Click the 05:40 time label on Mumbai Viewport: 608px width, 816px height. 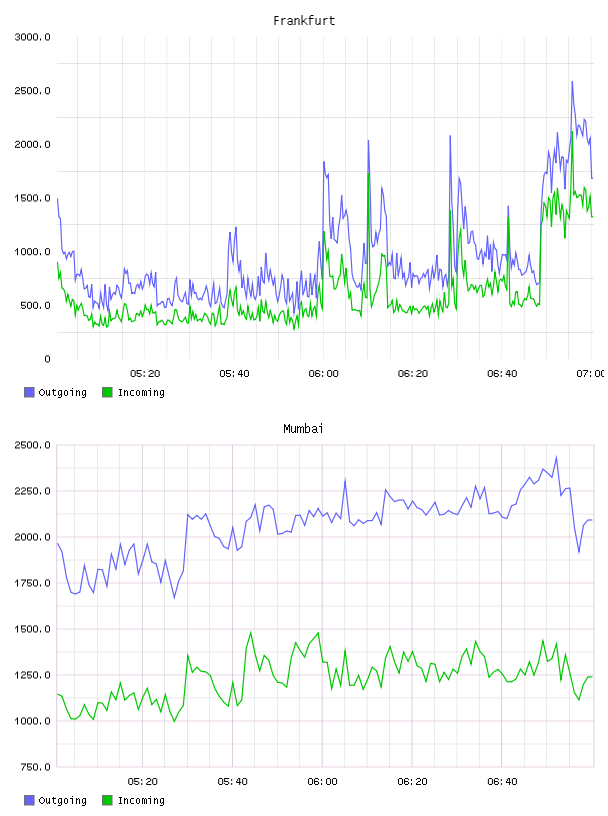click(233, 781)
